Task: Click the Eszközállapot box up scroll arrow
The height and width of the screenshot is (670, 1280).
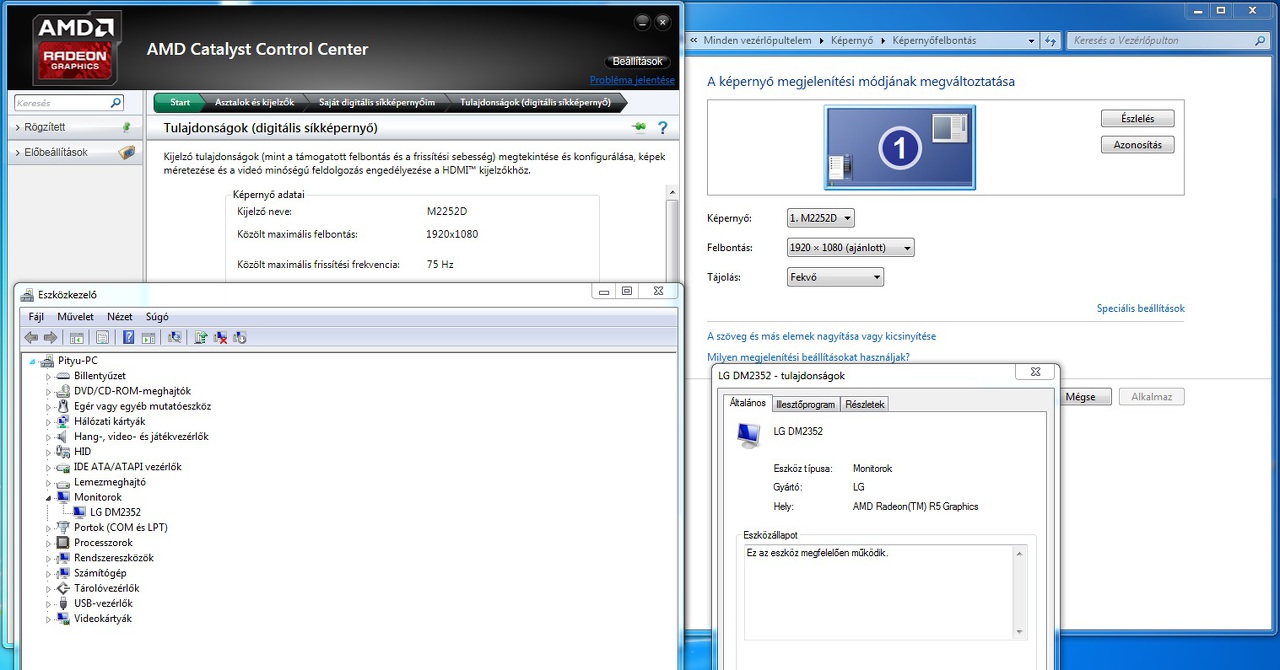Action: coord(1020,552)
